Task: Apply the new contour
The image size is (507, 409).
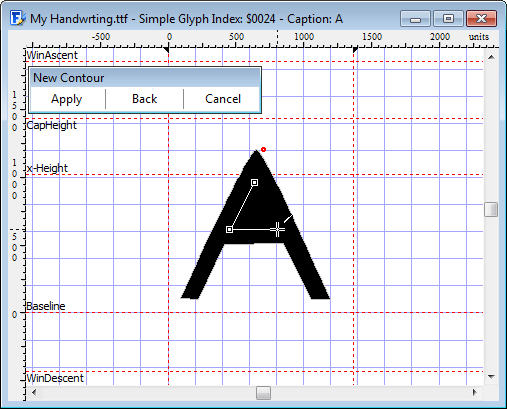Action: 67,99
